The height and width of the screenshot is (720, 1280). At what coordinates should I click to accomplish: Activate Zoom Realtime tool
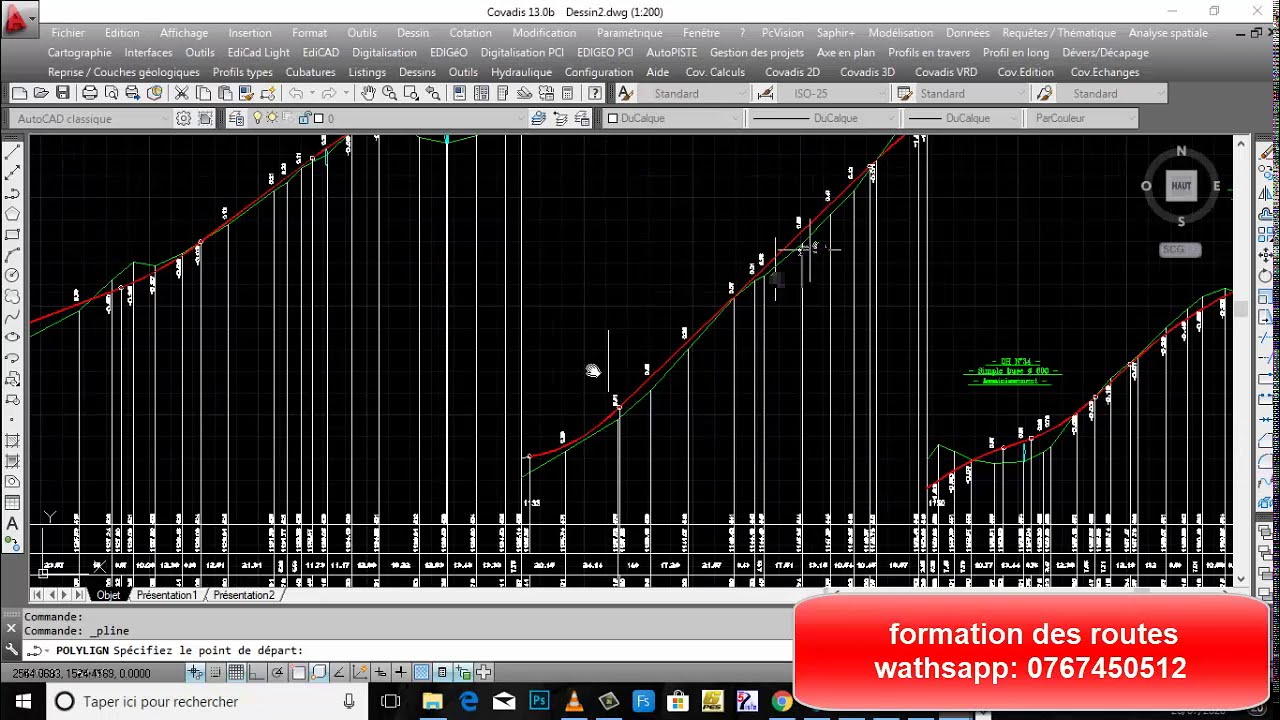click(389, 93)
